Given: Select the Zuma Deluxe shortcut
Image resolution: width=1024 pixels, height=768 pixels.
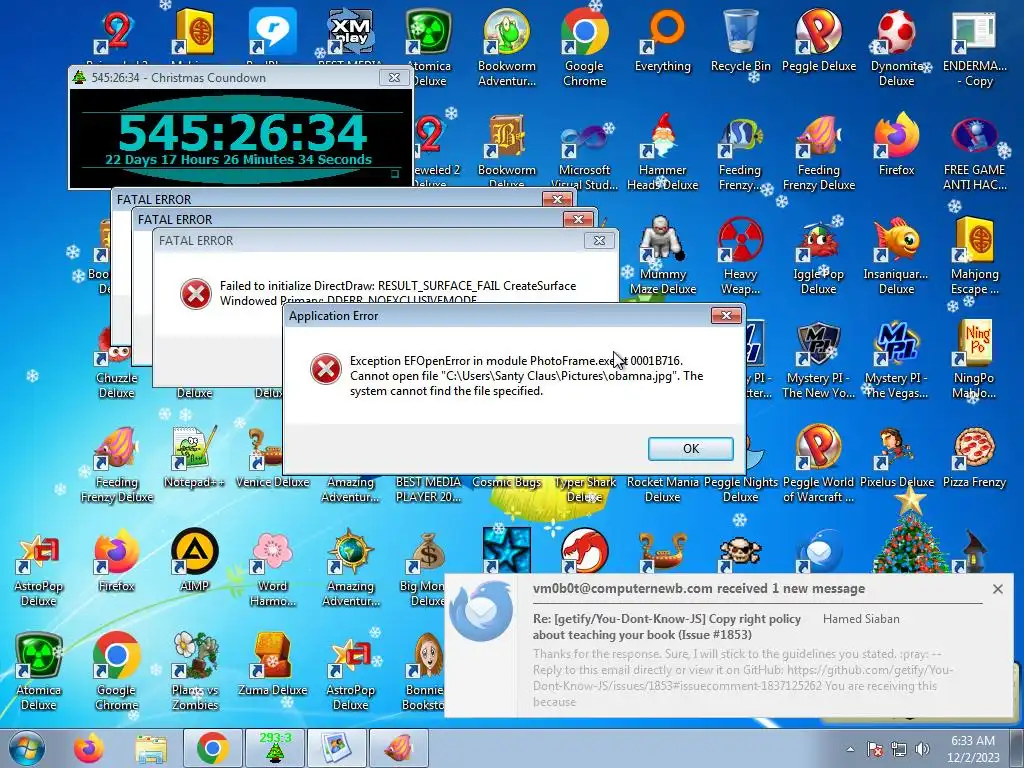Looking at the screenshot, I should 272,665.
